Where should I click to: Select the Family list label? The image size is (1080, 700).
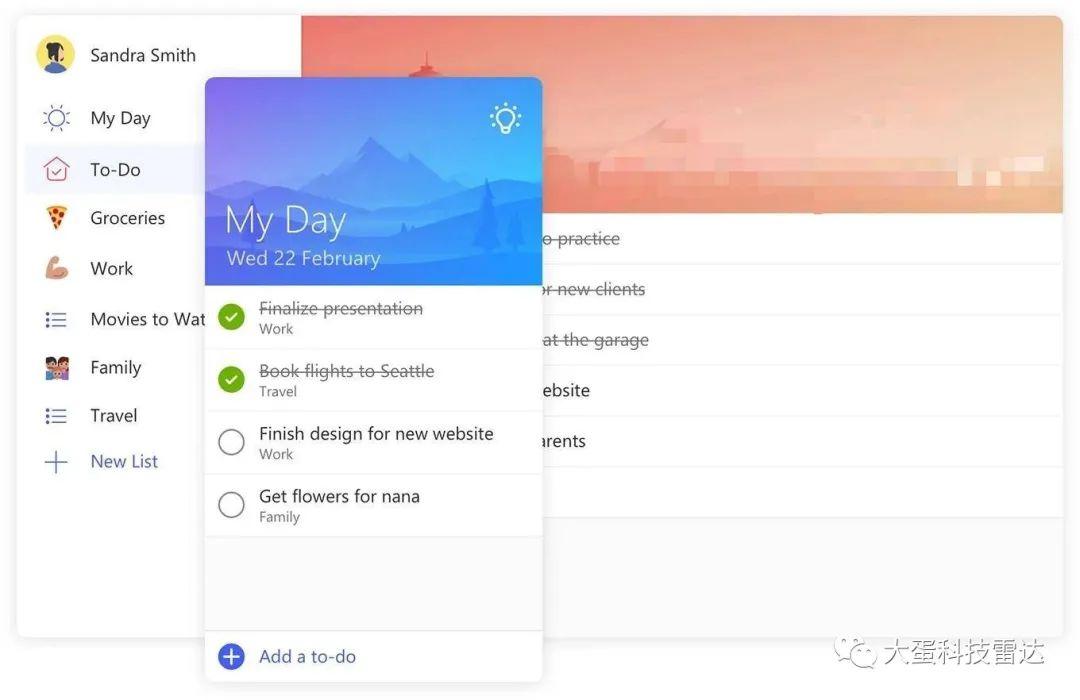(x=116, y=368)
